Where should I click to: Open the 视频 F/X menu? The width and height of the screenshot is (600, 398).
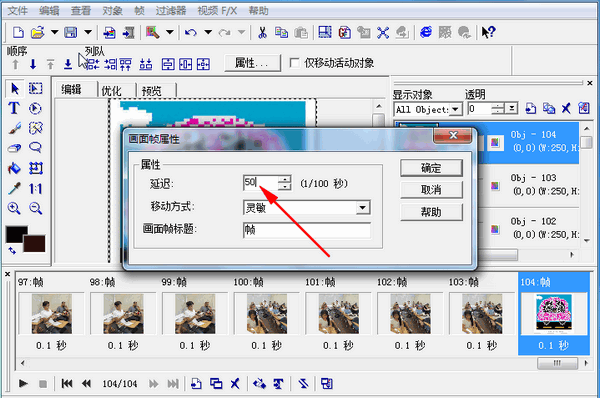(x=217, y=11)
